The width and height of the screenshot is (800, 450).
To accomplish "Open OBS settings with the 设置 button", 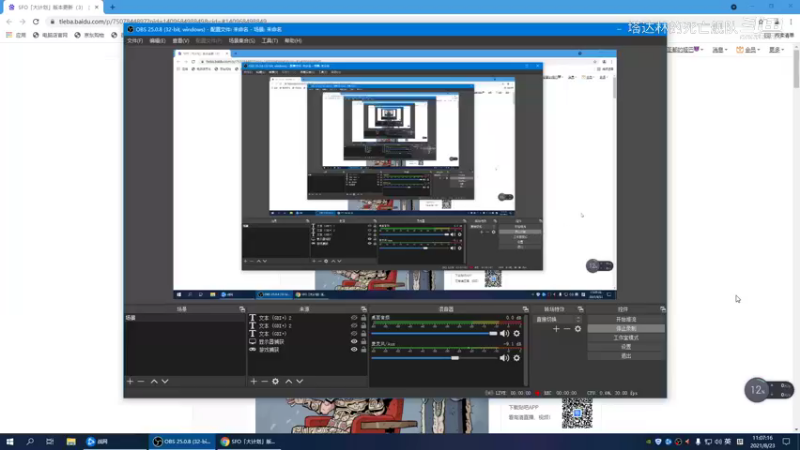I will click(626, 347).
